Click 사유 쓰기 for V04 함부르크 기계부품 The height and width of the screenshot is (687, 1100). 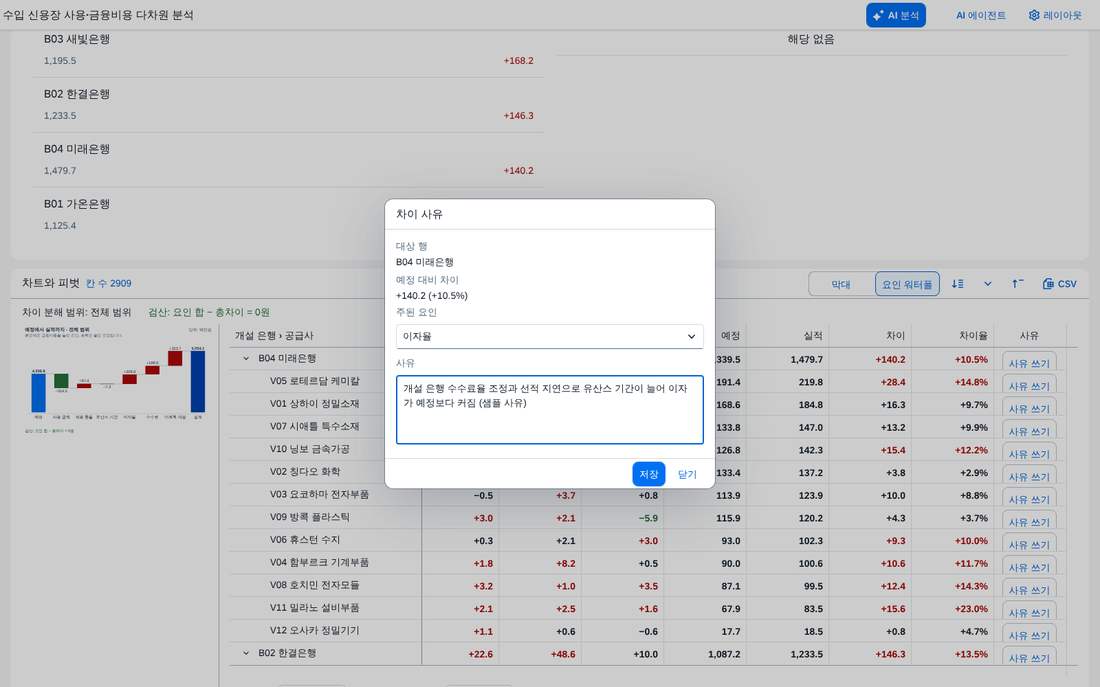1028,567
